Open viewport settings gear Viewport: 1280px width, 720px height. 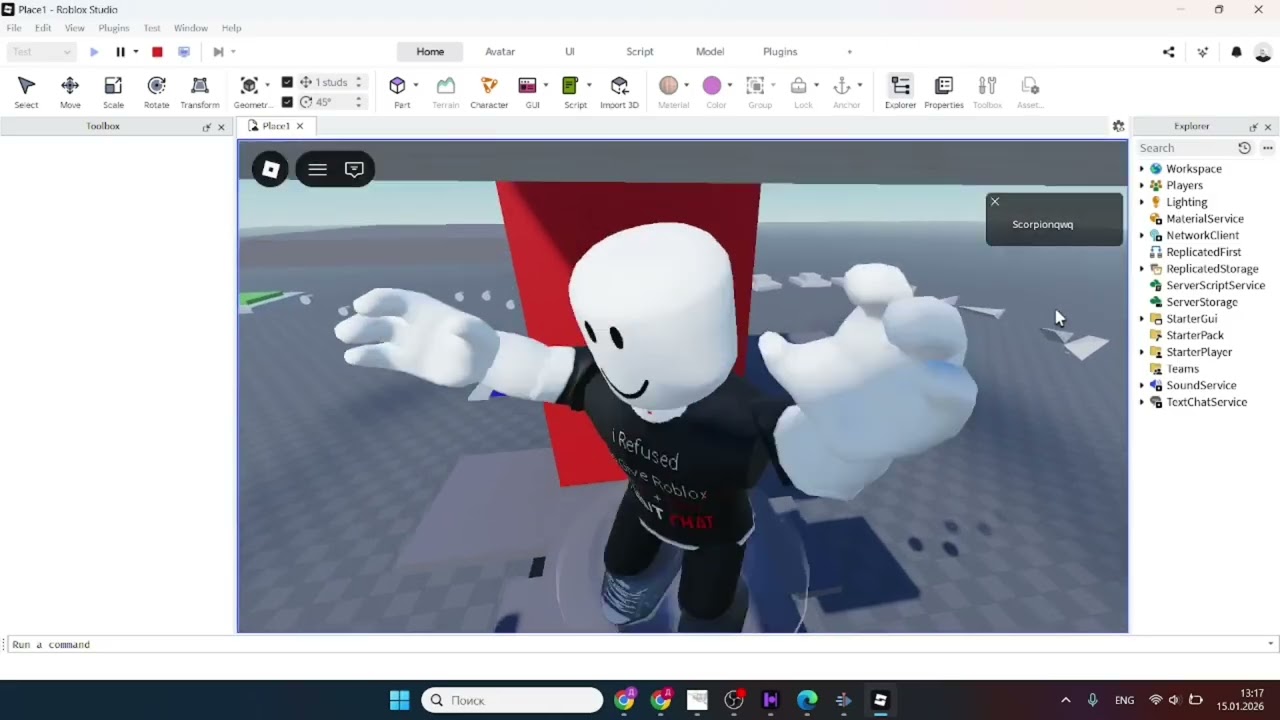pos(1118,126)
